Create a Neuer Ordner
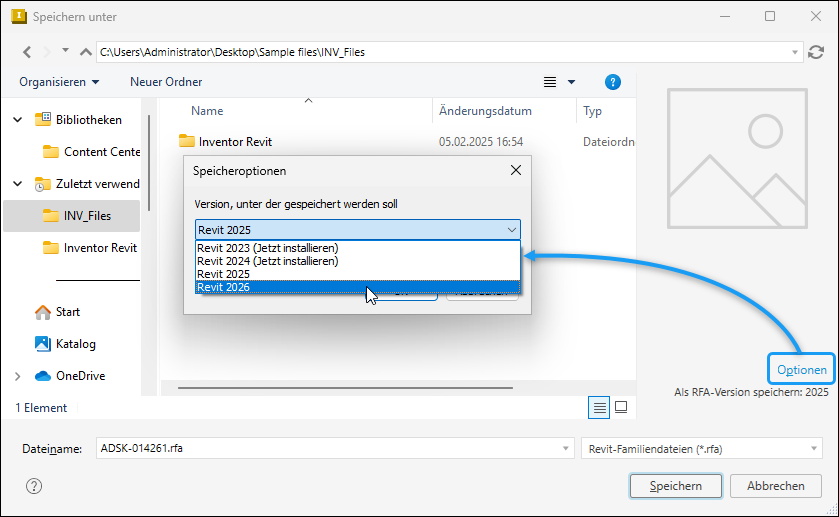The width and height of the screenshot is (839, 517). (x=166, y=82)
